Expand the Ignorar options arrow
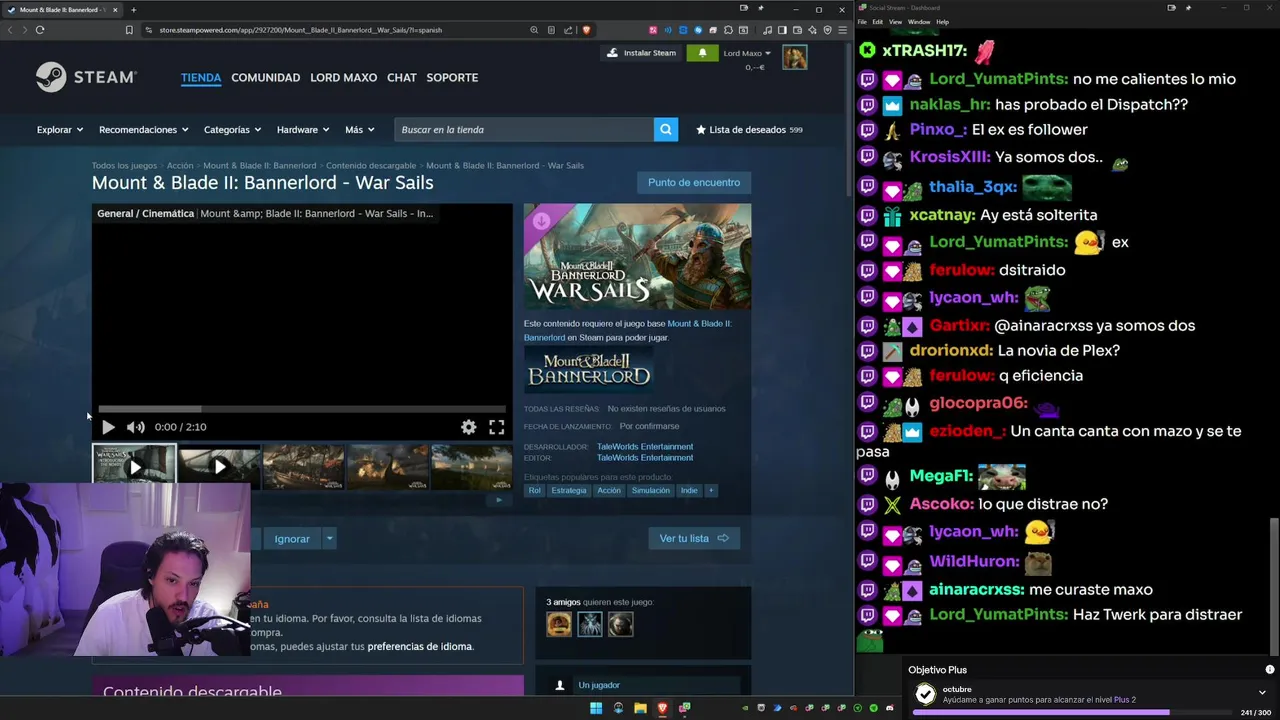Screen dimensions: 1280x720 pyautogui.click(x=329, y=538)
